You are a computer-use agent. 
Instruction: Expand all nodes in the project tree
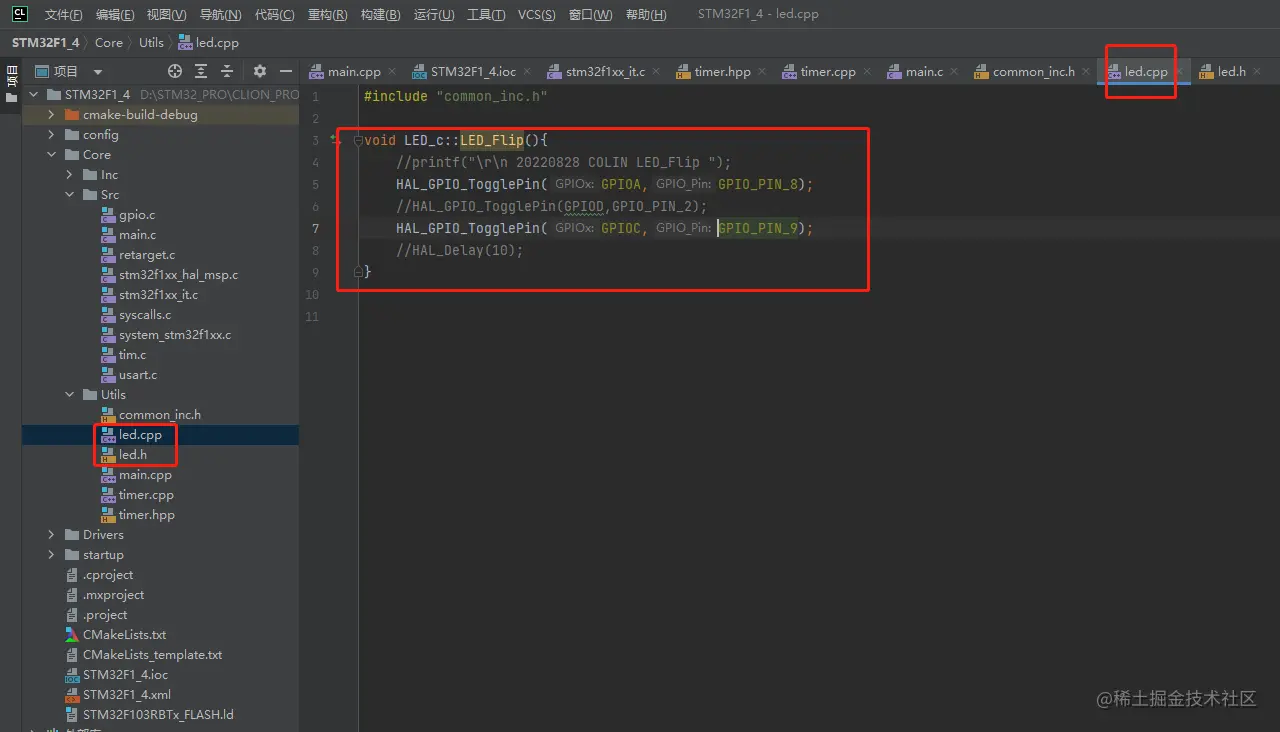click(x=201, y=71)
